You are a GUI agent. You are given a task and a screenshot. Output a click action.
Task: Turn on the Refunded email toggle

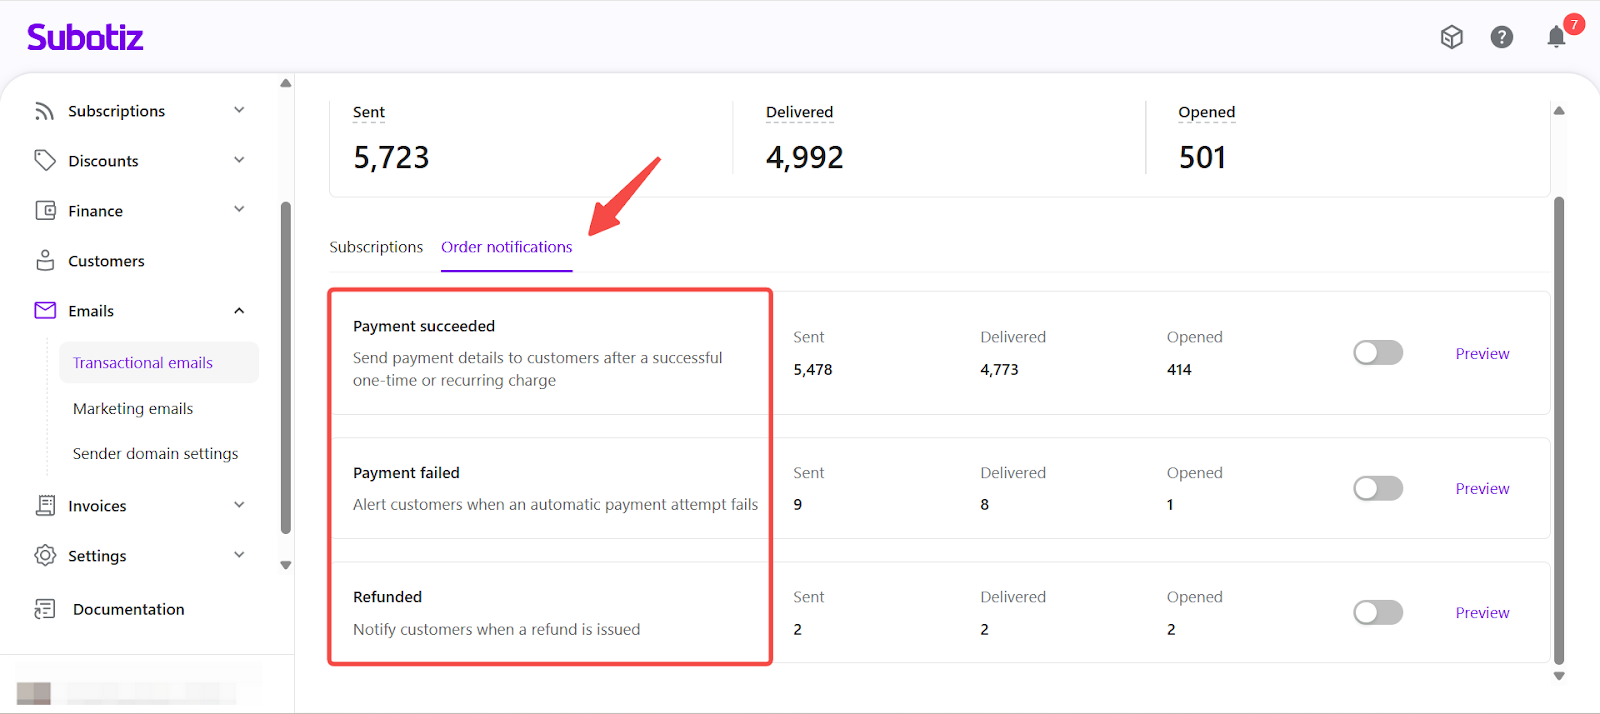tap(1377, 612)
